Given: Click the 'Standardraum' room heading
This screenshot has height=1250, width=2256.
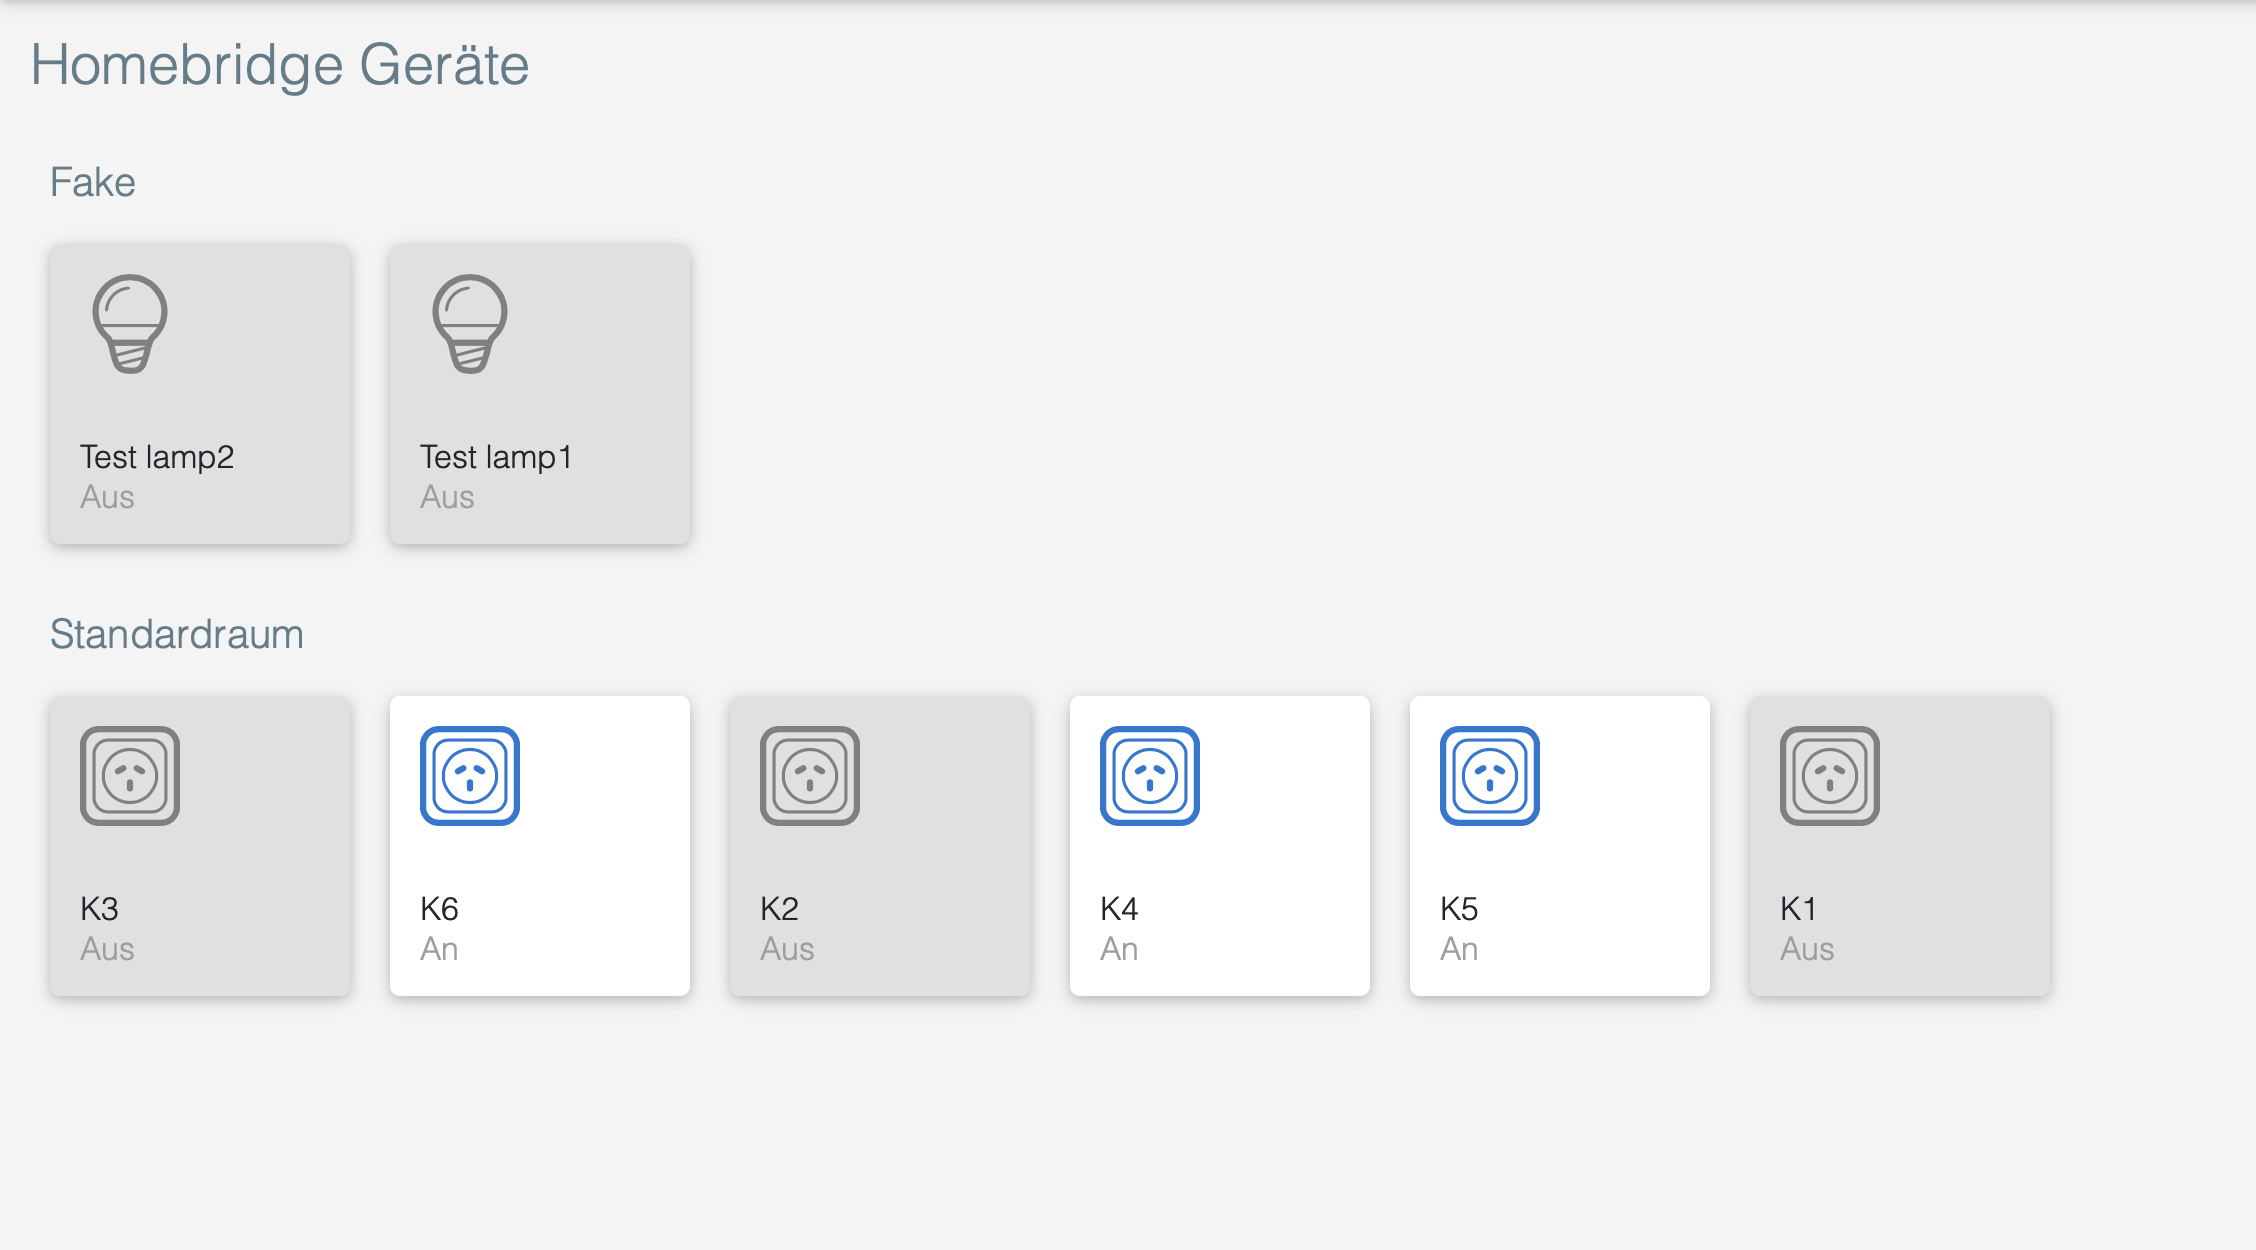Looking at the screenshot, I should [x=177, y=634].
